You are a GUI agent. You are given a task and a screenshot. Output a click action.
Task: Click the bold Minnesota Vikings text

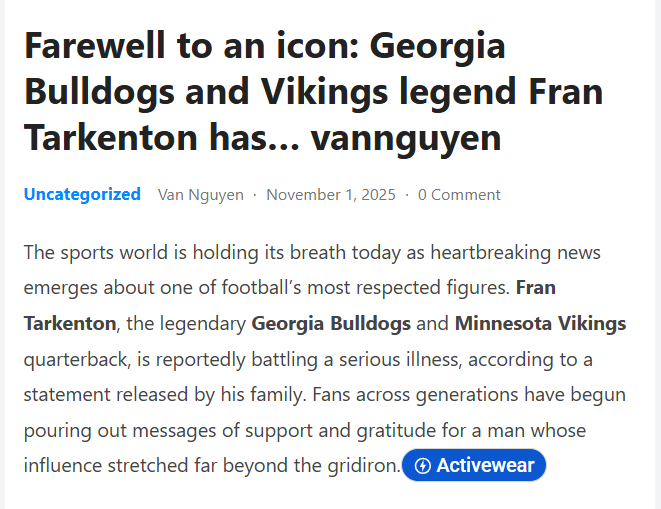coord(540,324)
